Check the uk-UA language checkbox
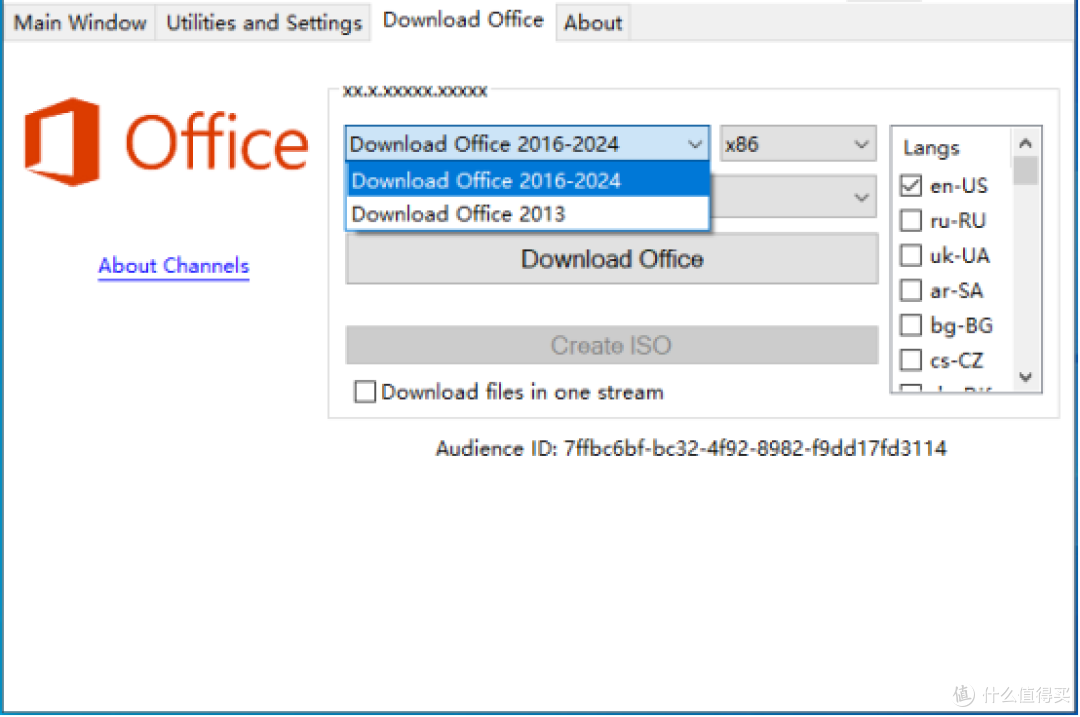Screen dimensions: 1080x717 pyautogui.click(x=911, y=256)
